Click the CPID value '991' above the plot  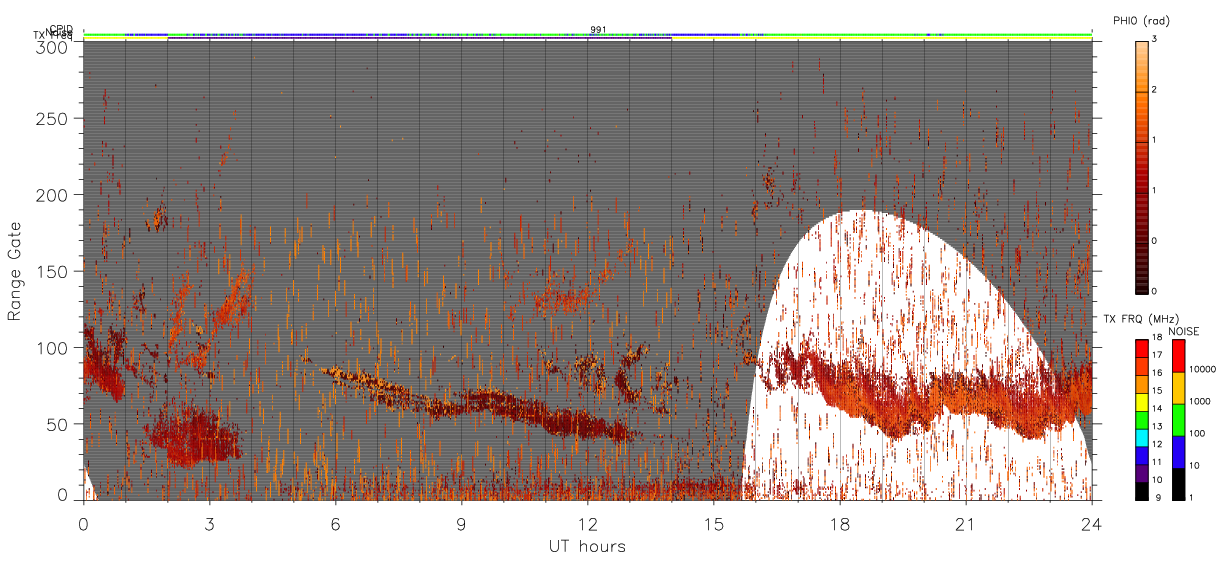click(x=598, y=30)
